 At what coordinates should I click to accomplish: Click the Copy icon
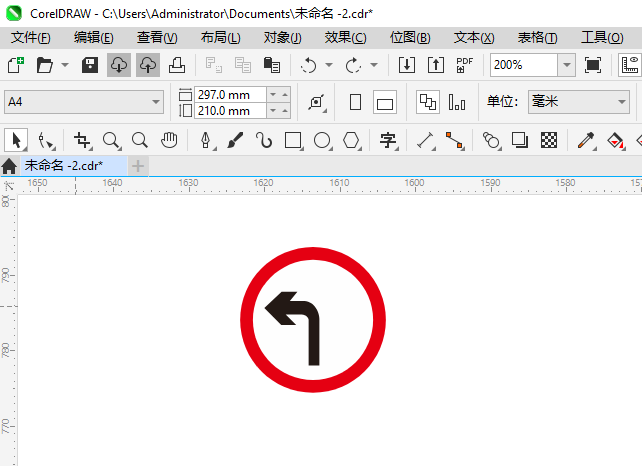click(x=242, y=65)
